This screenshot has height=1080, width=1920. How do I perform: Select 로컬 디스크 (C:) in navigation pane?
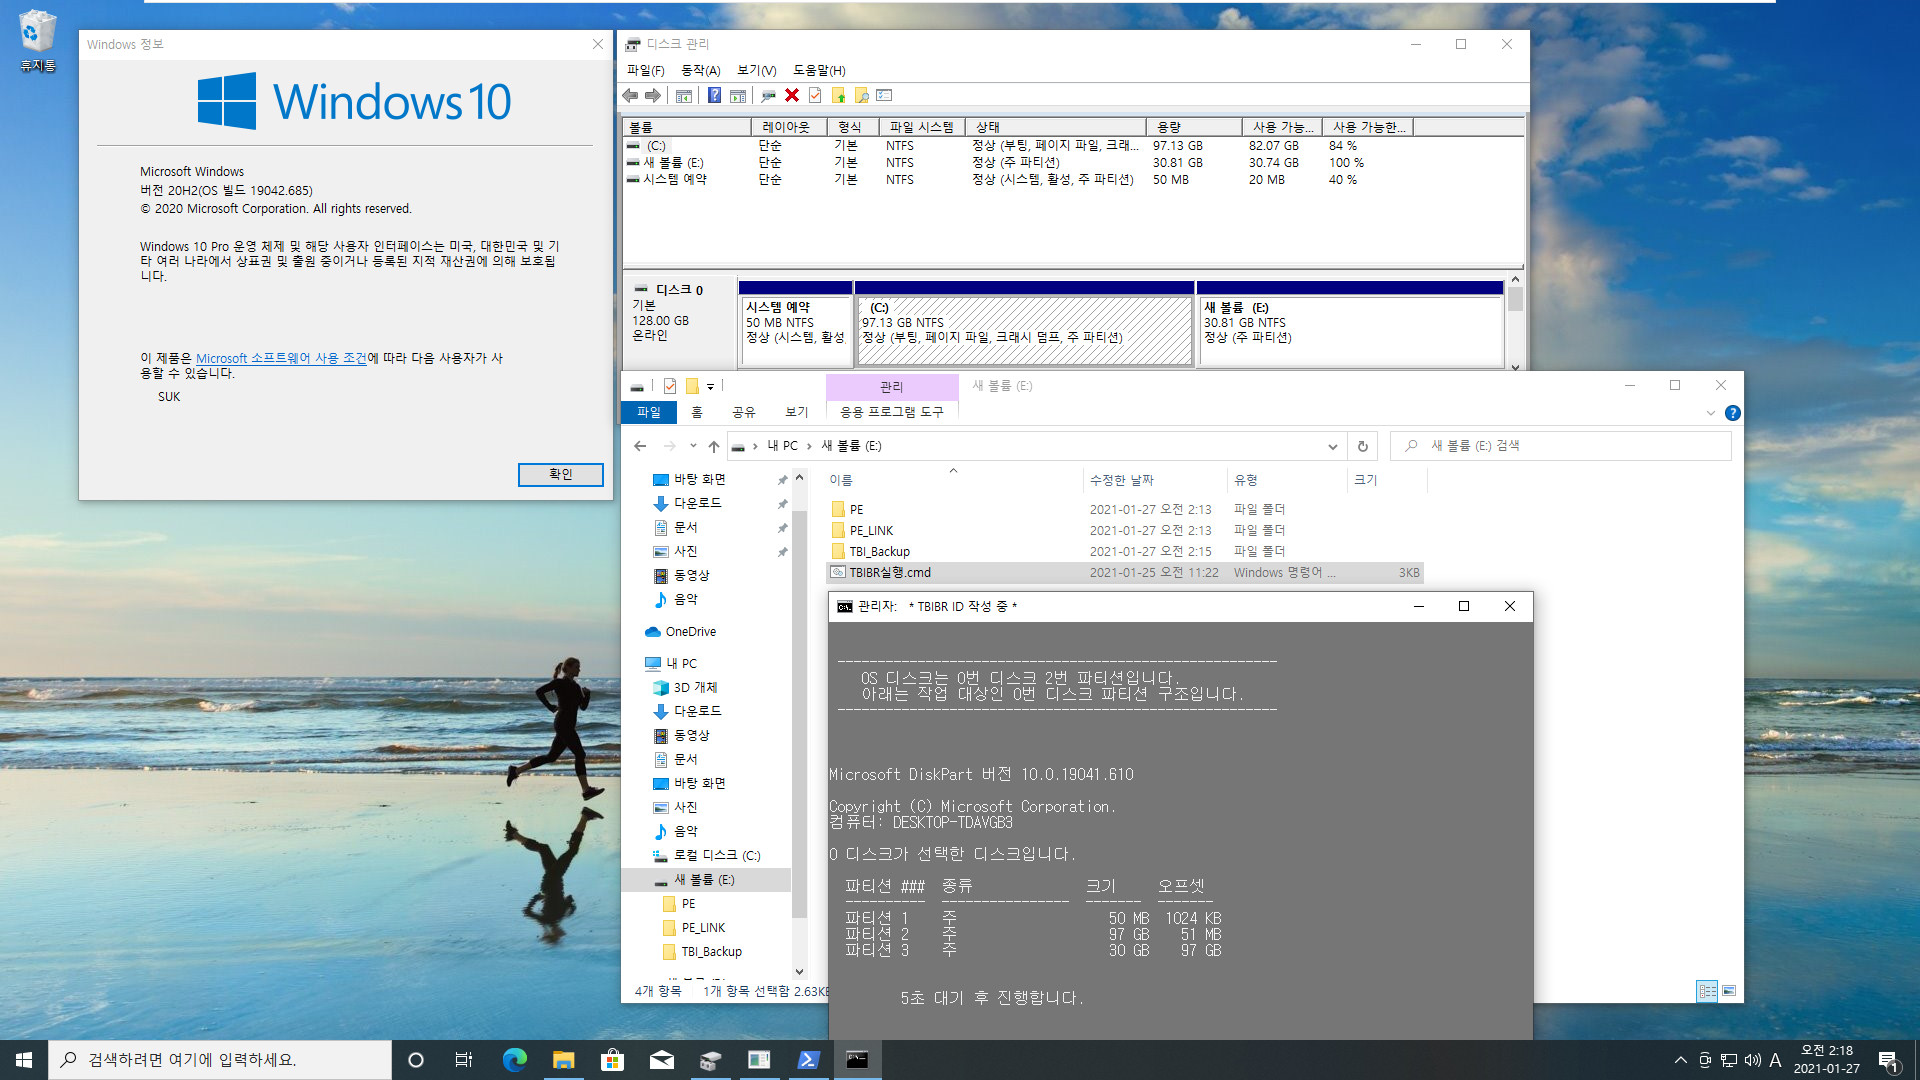tap(716, 856)
